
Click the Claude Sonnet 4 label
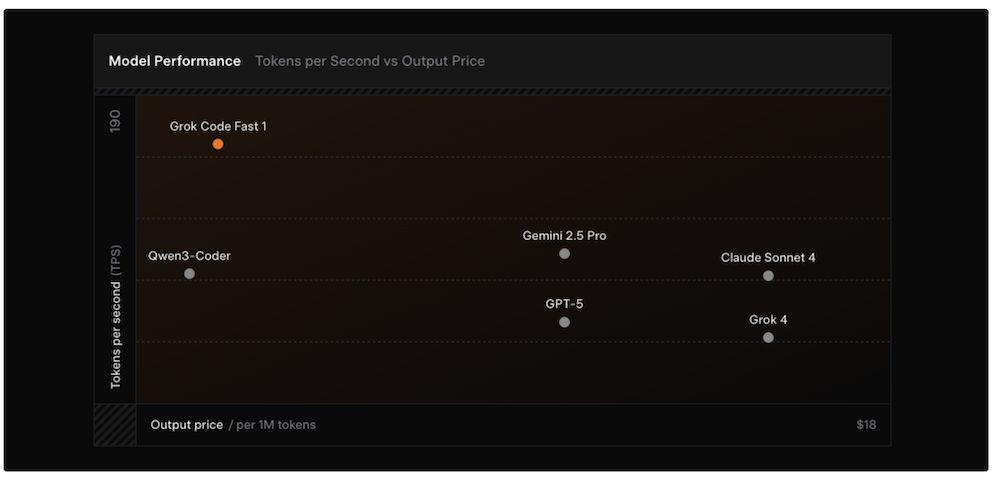[768, 258]
